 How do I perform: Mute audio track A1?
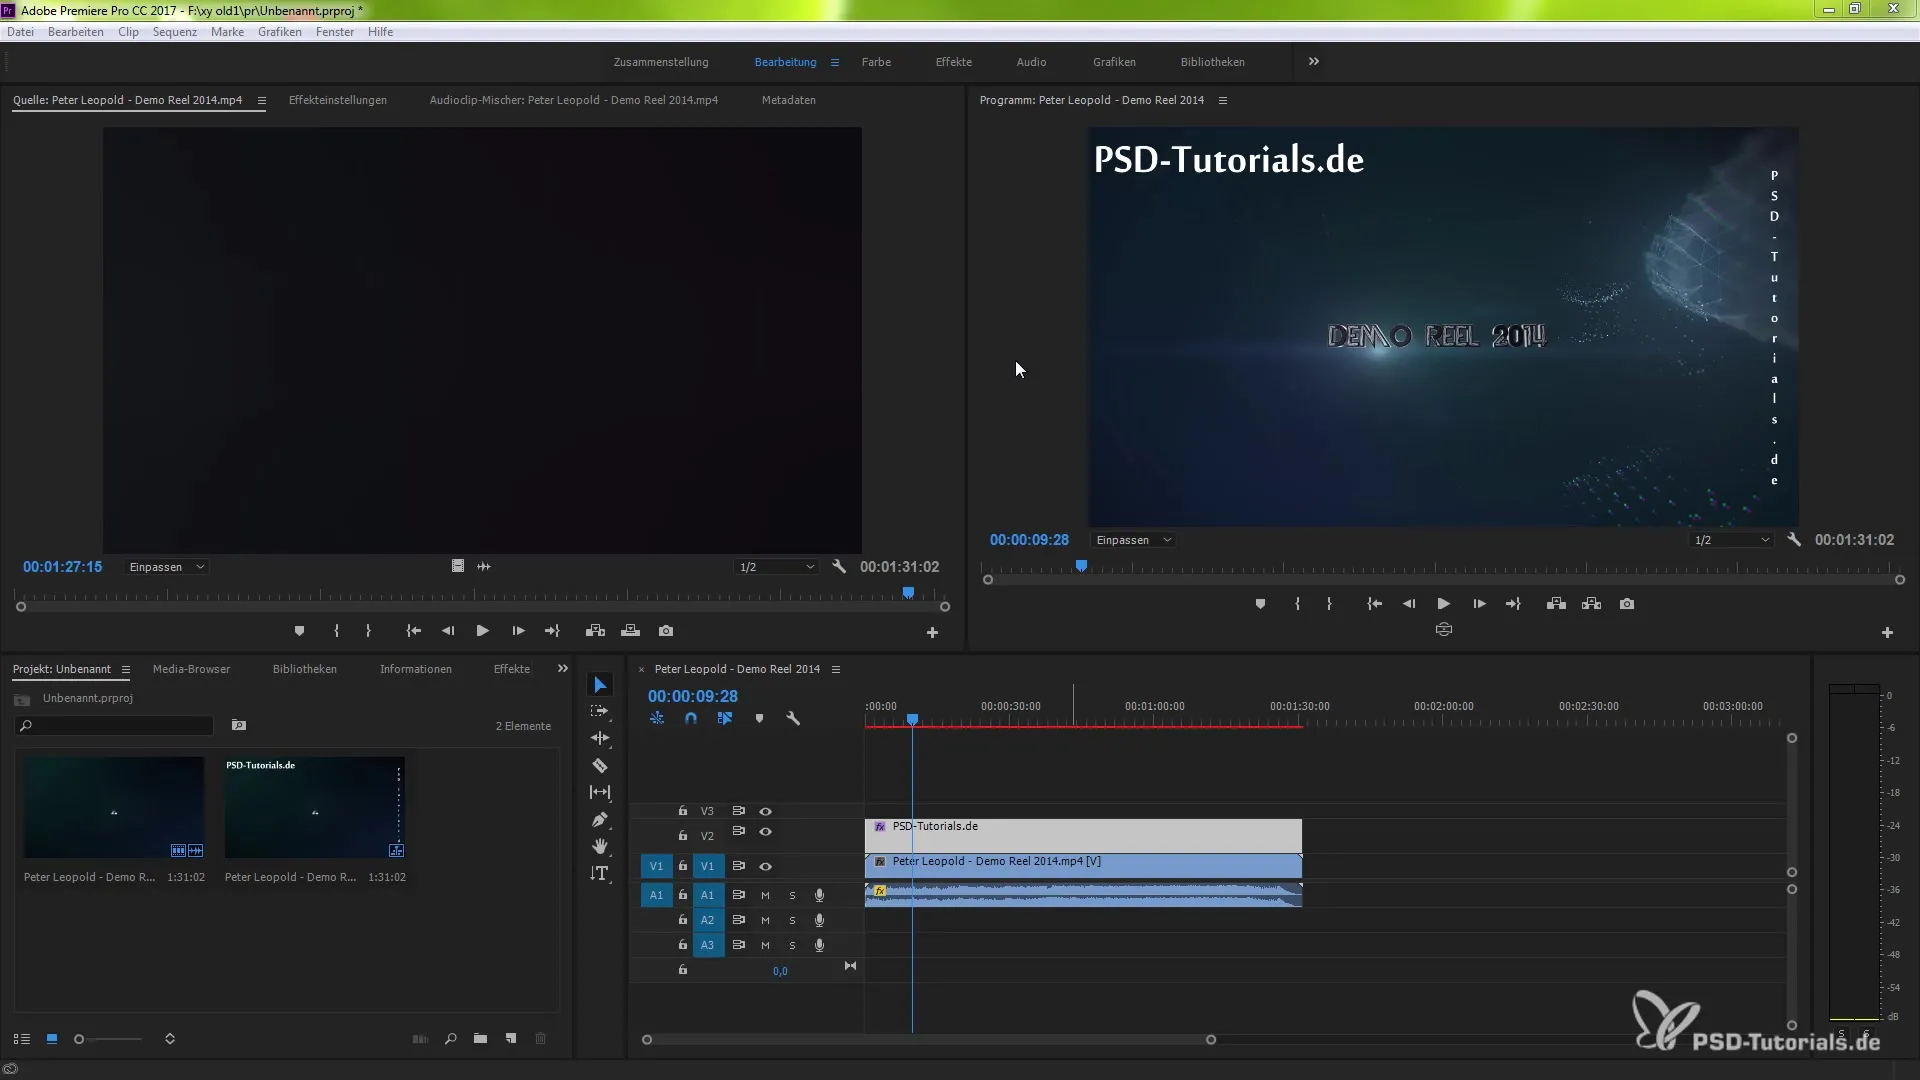(x=765, y=895)
